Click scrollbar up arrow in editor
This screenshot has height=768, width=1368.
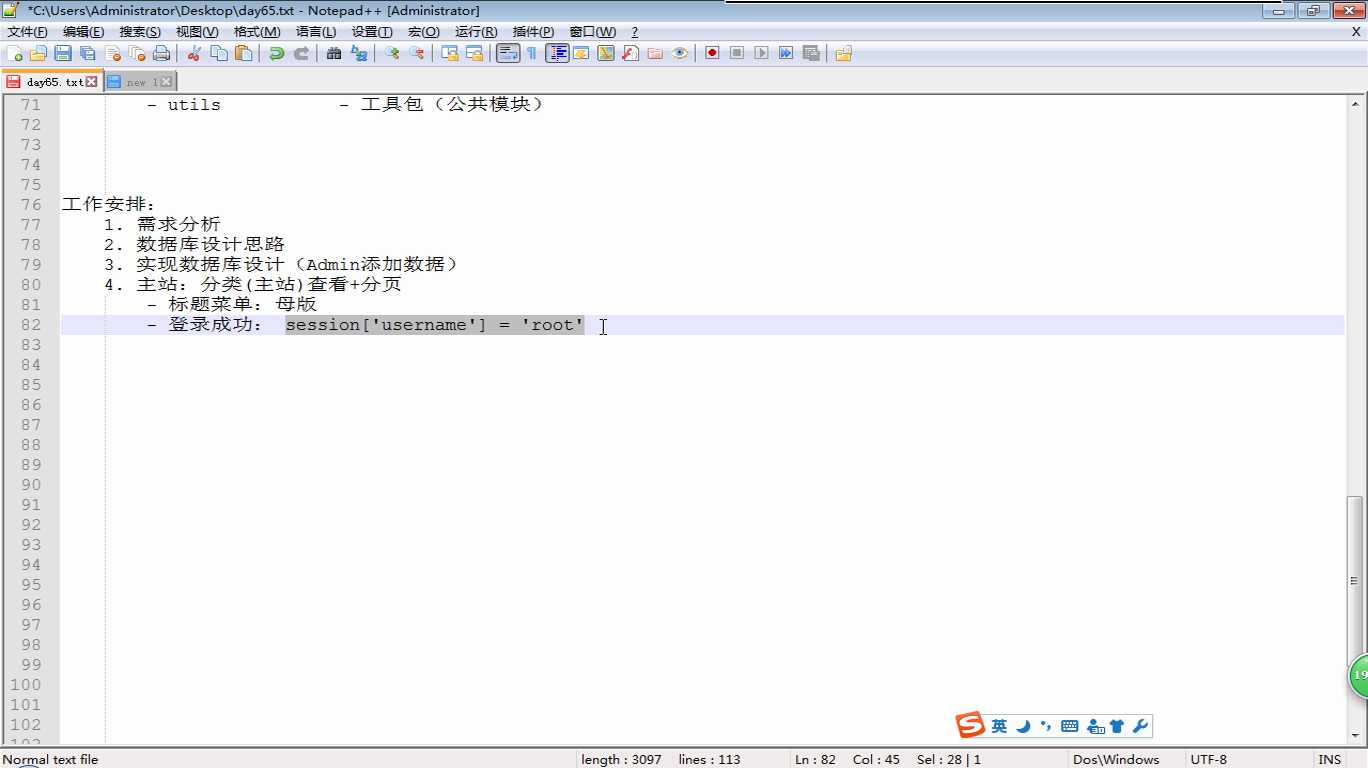click(1356, 103)
